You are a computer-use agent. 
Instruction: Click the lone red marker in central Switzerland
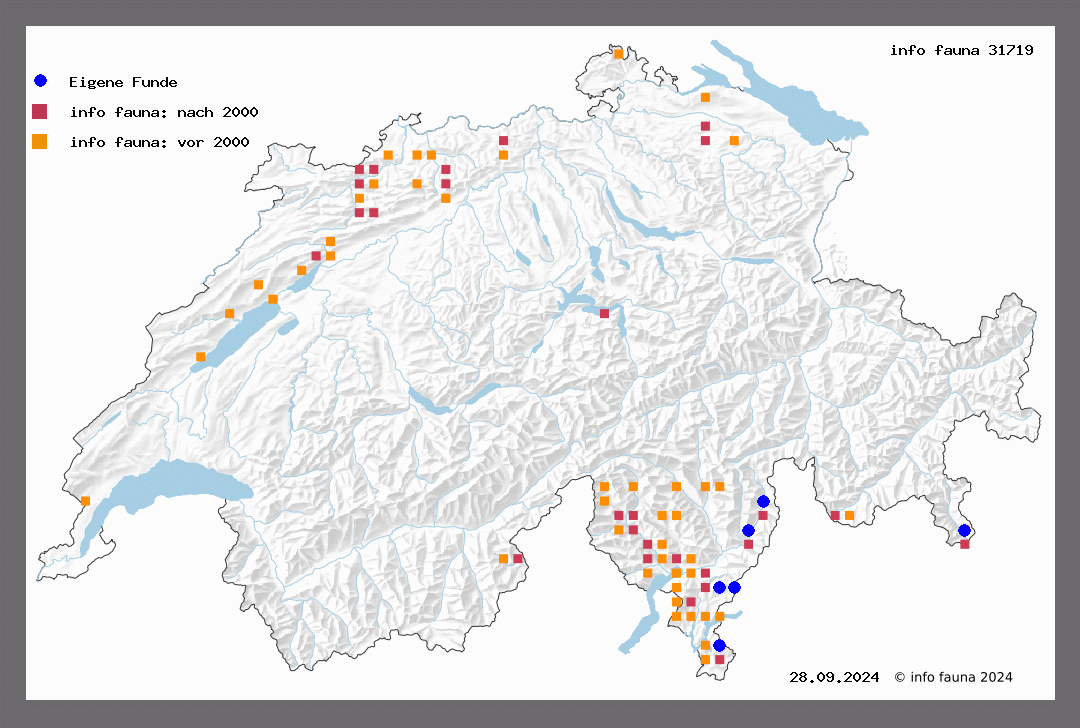[604, 314]
